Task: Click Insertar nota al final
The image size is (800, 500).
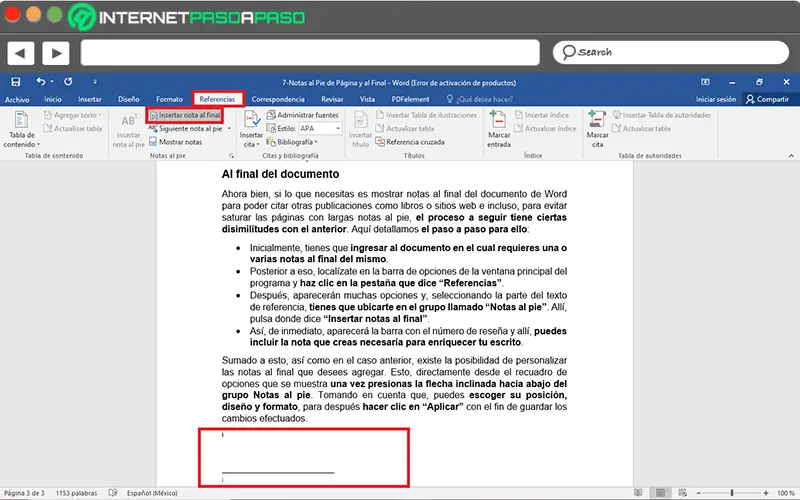Action: [x=185, y=115]
